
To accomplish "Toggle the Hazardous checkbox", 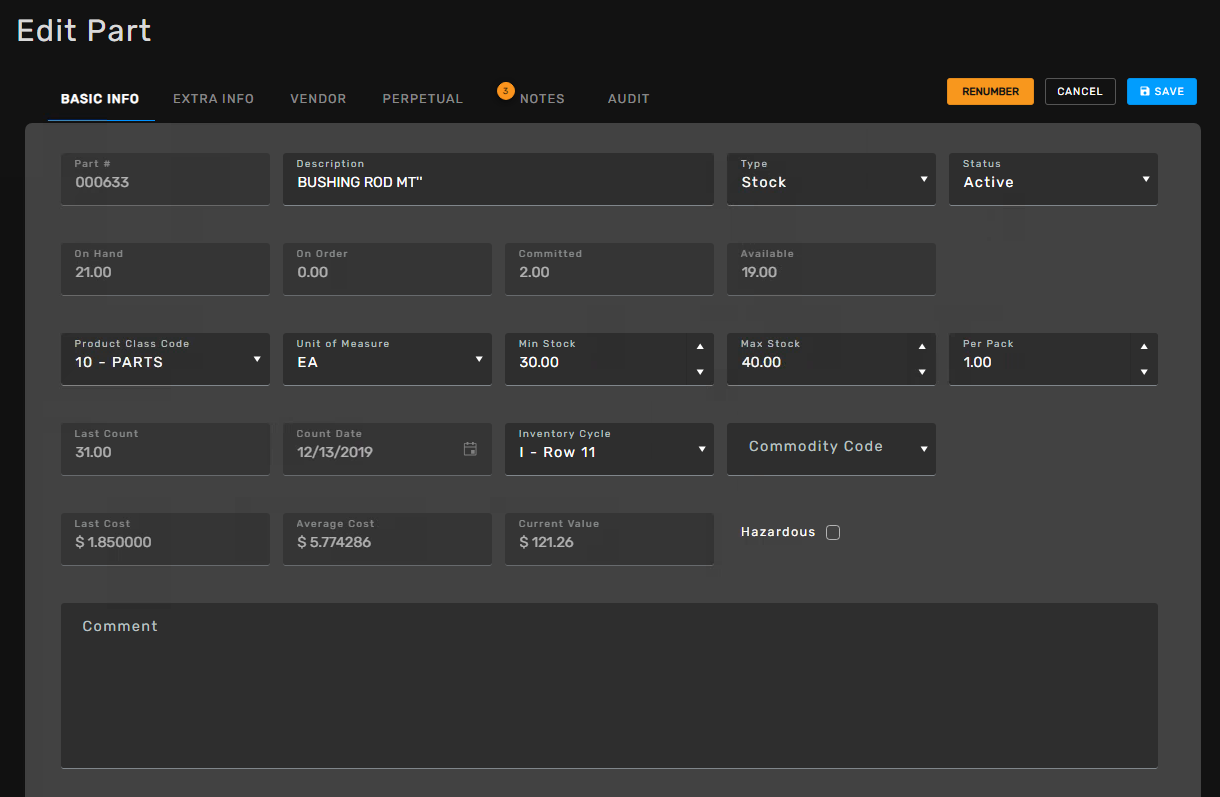I will 833,533.
